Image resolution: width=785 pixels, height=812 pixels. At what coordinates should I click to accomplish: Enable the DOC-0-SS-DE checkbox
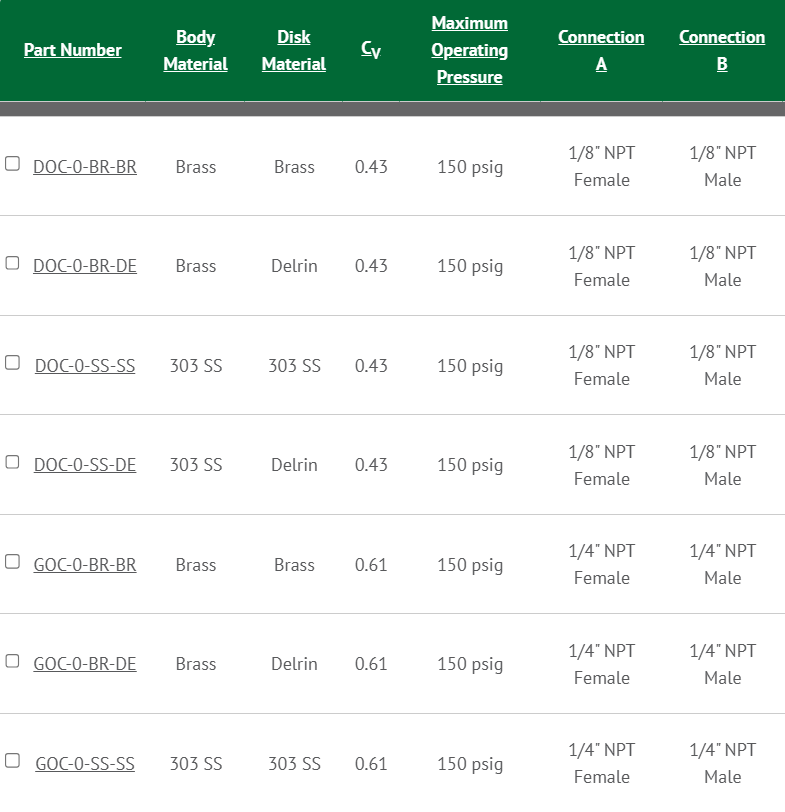[x=12, y=462]
